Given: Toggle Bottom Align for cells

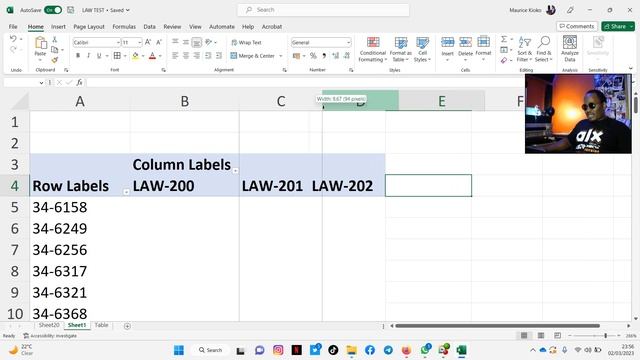Looking at the screenshot, I should point(197,42).
